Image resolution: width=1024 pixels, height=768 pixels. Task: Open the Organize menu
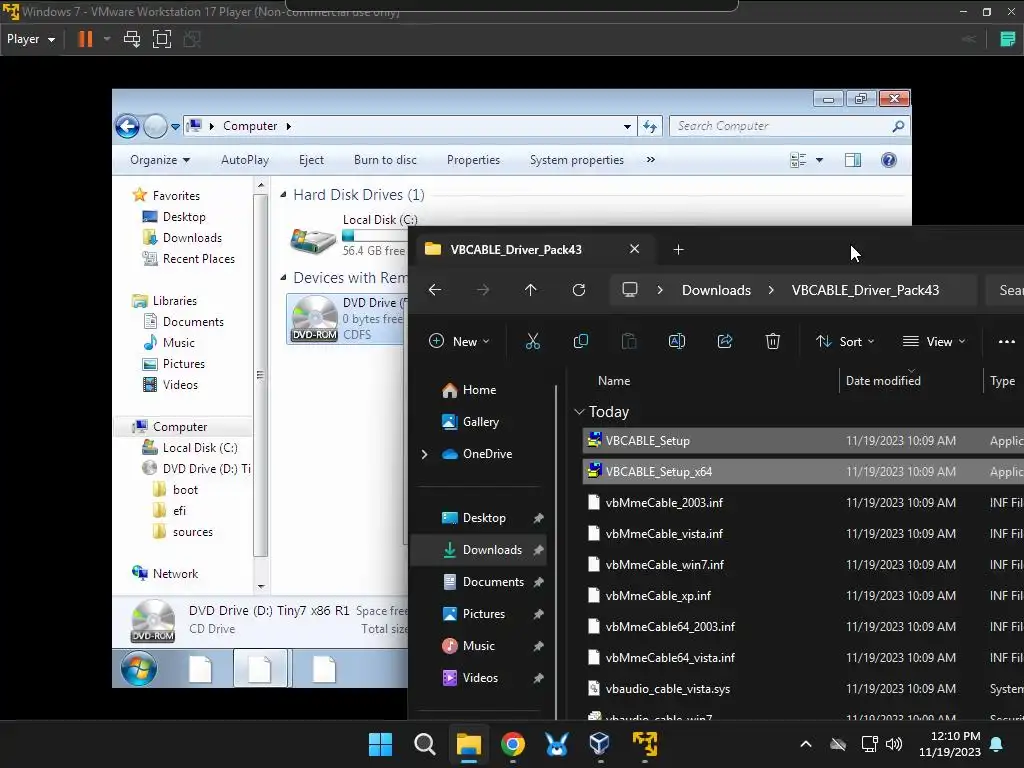click(x=160, y=160)
